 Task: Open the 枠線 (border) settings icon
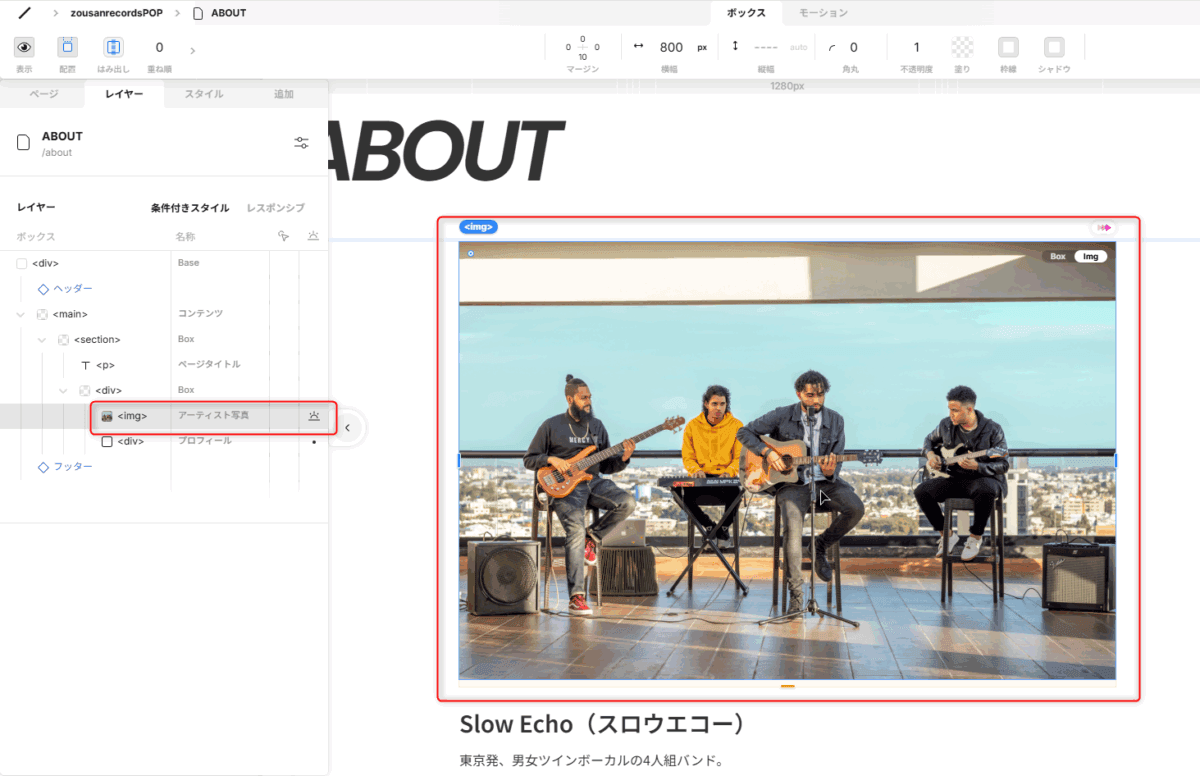click(1008, 47)
